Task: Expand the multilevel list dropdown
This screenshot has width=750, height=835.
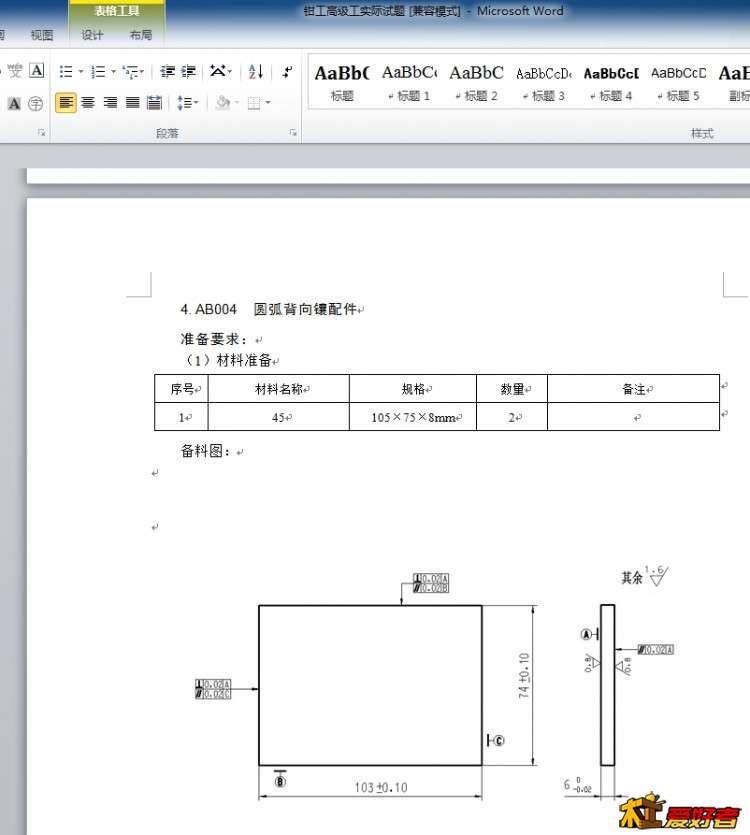Action: (142, 71)
